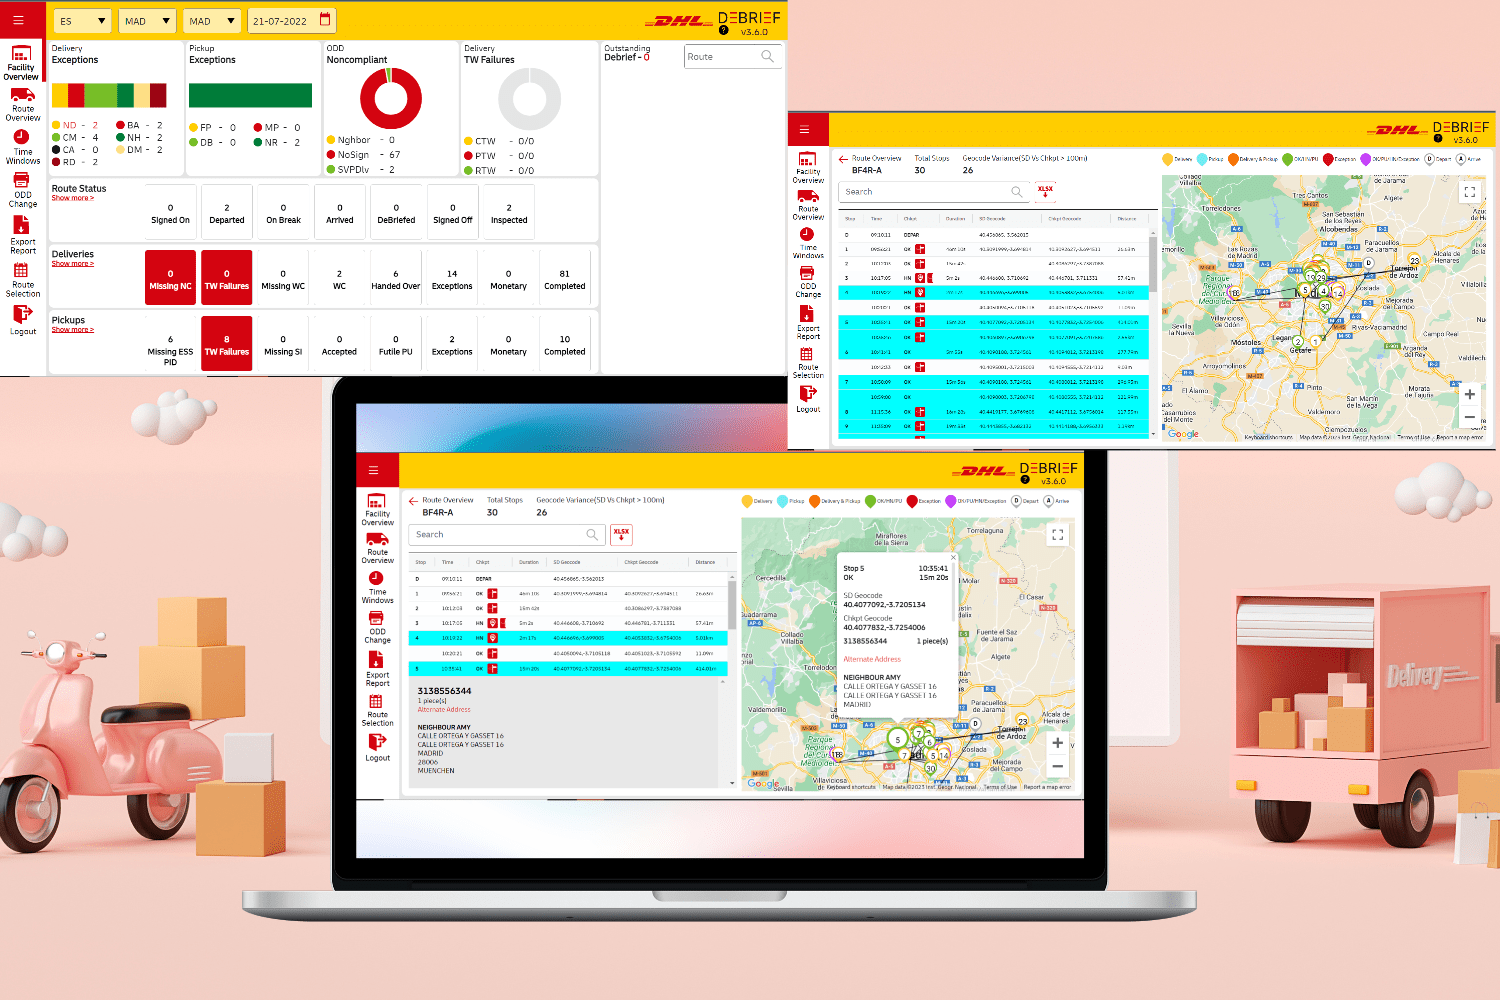Click the Inspected route status tile
Image resolution: width=1500 pixels, height=1000 pixels.
point(509,212)
